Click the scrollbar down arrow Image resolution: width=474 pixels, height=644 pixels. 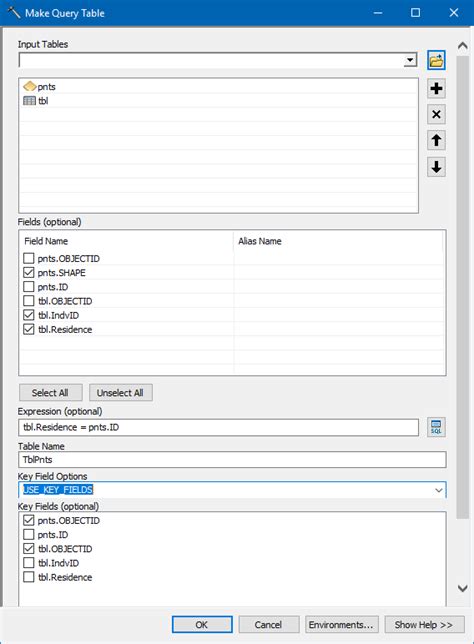pyautogui.click(x=462, y=589)
